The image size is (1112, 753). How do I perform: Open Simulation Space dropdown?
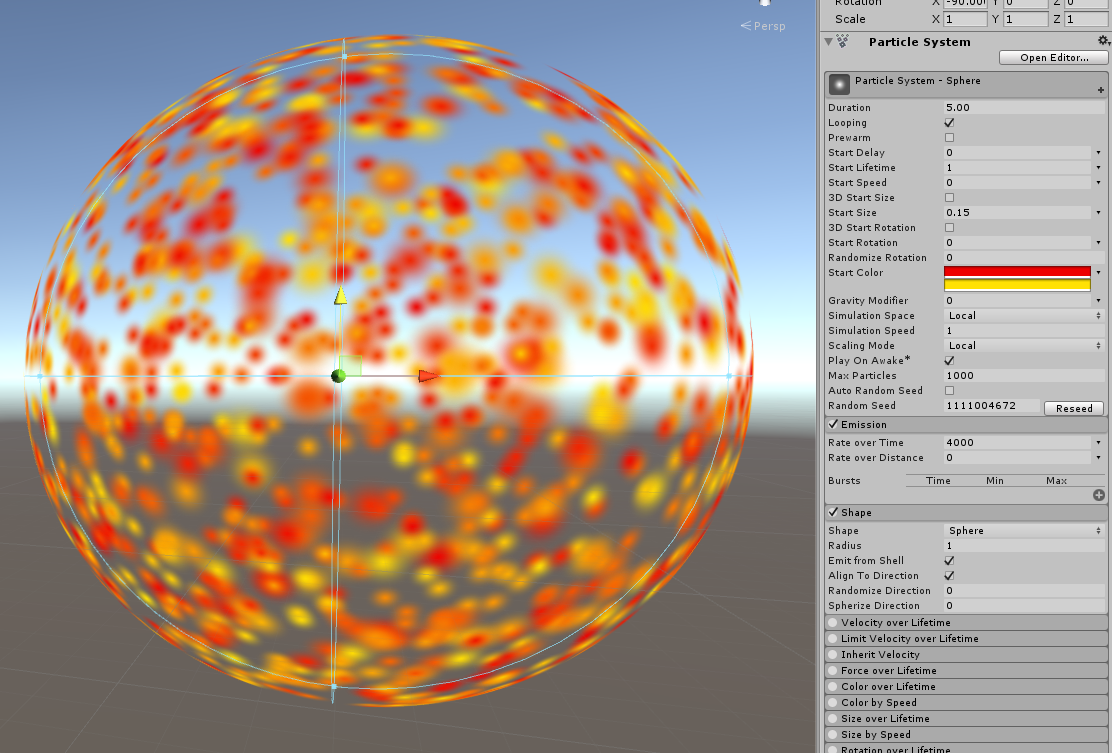1025,316
